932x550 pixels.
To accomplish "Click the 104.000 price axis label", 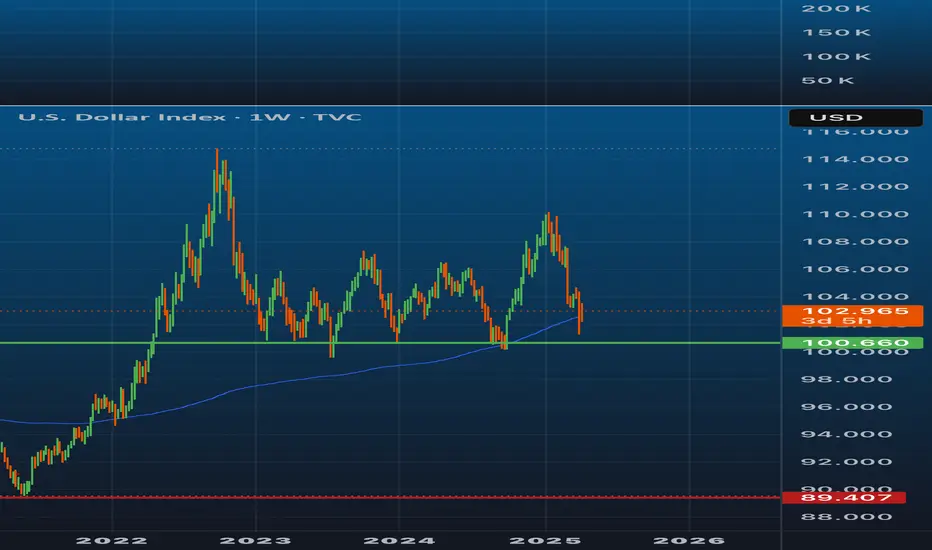I will [855, 297].
